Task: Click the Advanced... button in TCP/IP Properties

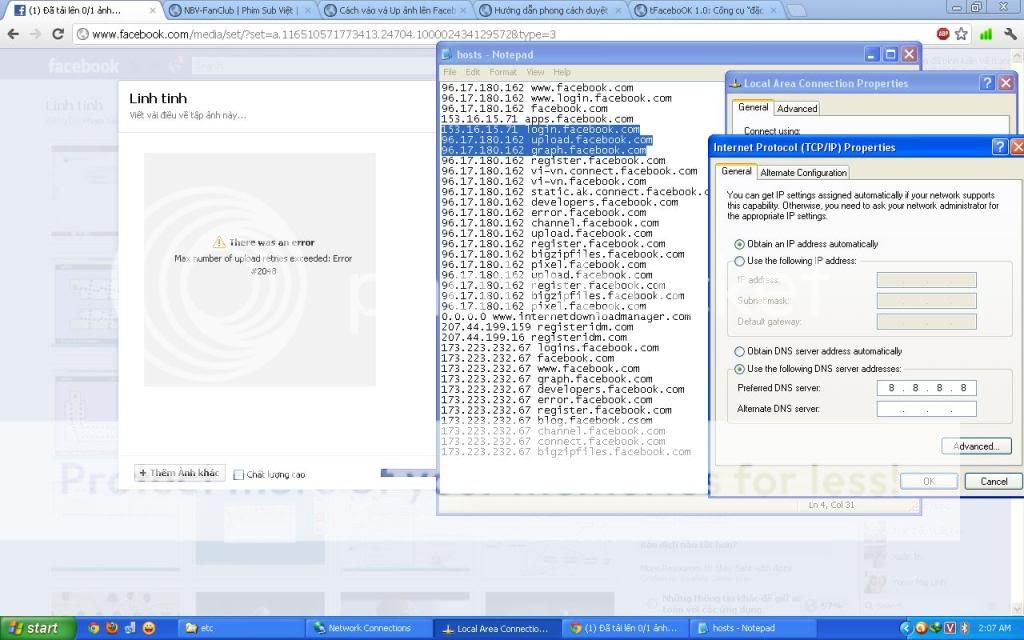Action: pyautogui.click(x=976, y=446)
